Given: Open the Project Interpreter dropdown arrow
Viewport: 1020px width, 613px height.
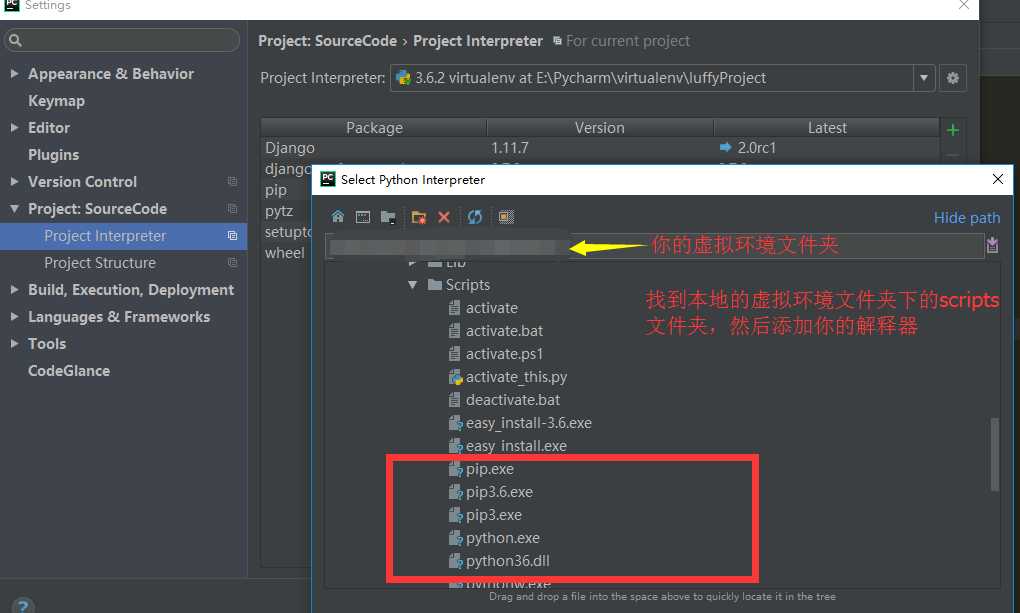Looking at the screenshot, I should (924, 78).
